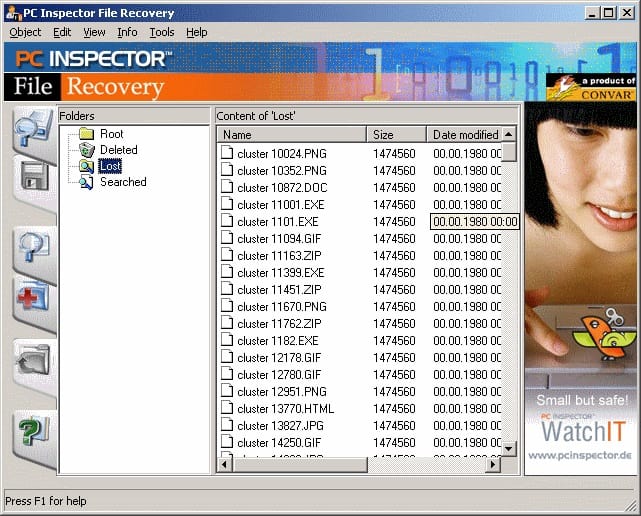
Task: Click file icon of cluster 10352.PNG
Action: (227, 170)
